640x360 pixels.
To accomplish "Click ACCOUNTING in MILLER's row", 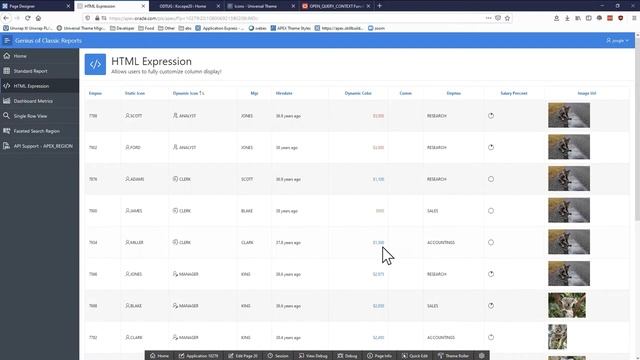I will pyautogui.click(x=440, y=242).
